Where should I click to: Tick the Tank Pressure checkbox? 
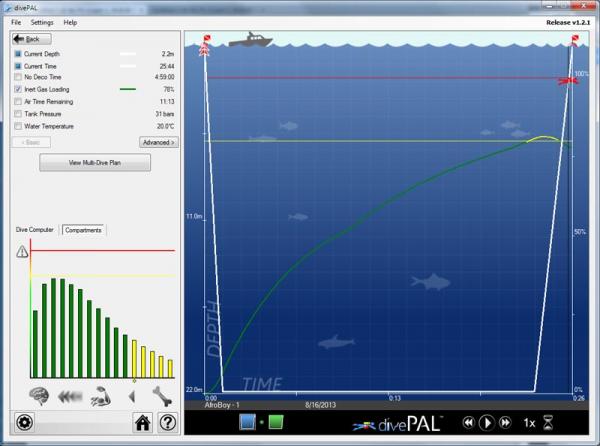pos(18,113)
